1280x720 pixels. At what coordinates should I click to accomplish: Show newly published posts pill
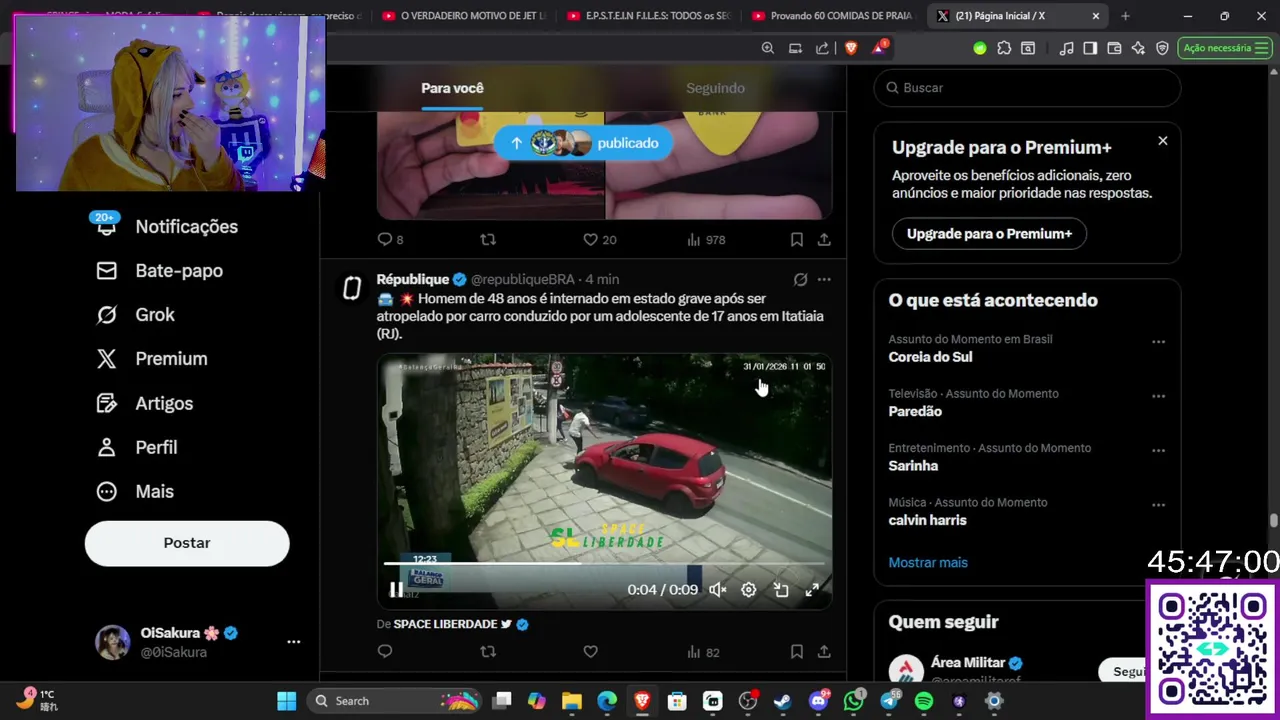pos(582,143)
